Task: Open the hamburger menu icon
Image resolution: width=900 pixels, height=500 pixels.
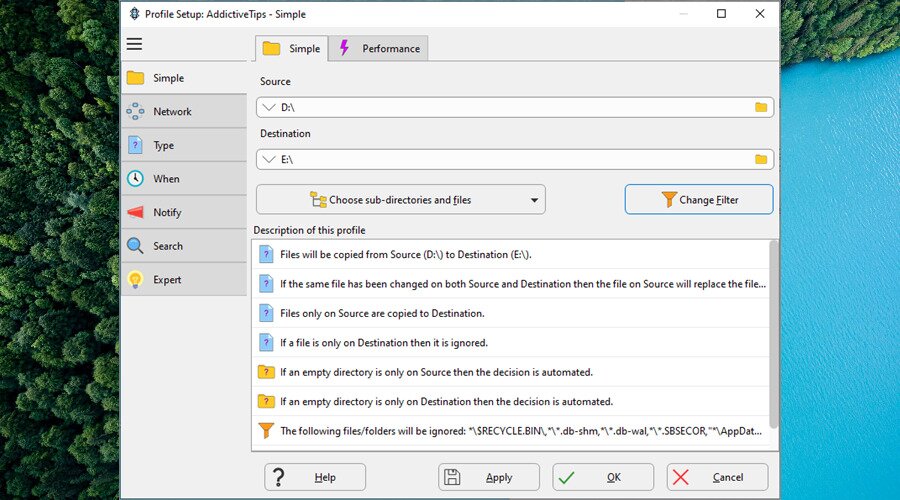Action: 134,44
